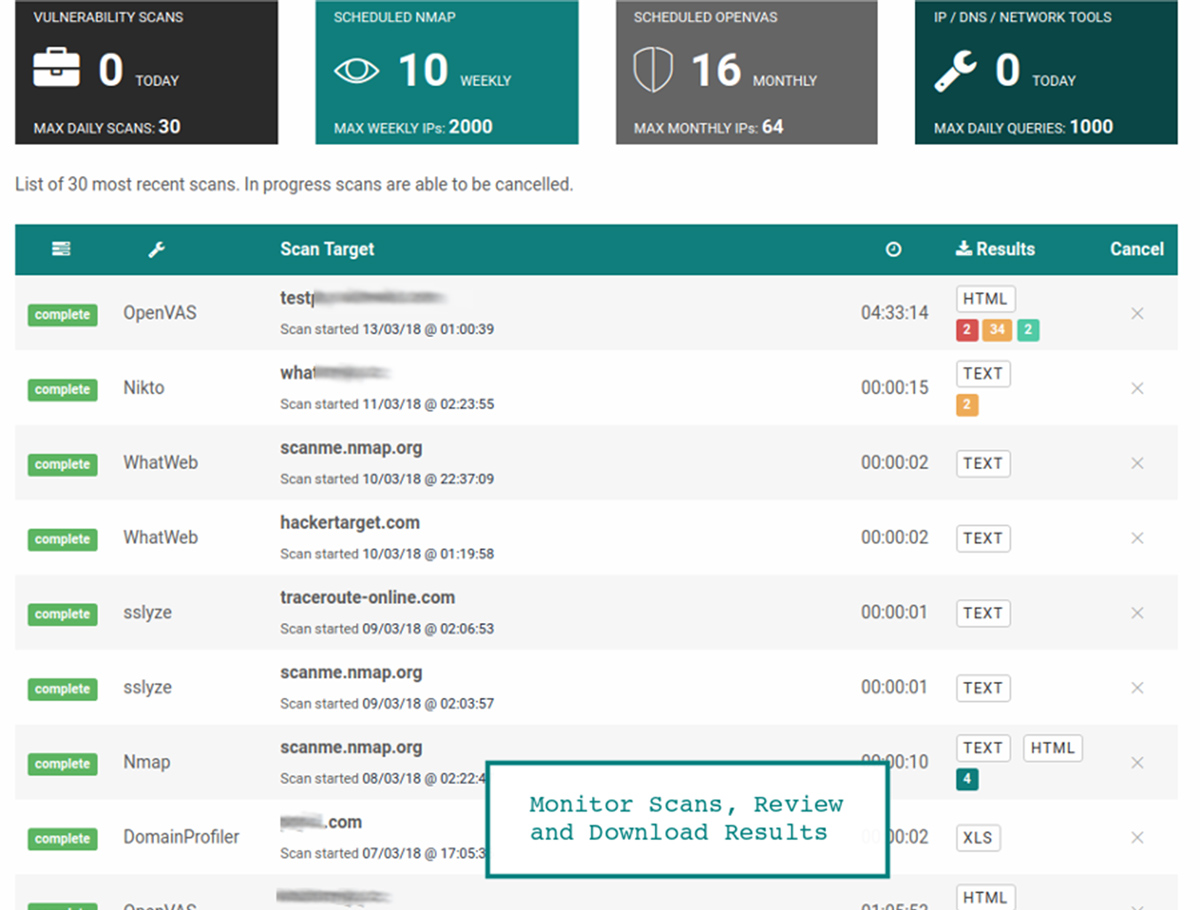
Task: Click Nikto tool name
Action: coord(144,388)
